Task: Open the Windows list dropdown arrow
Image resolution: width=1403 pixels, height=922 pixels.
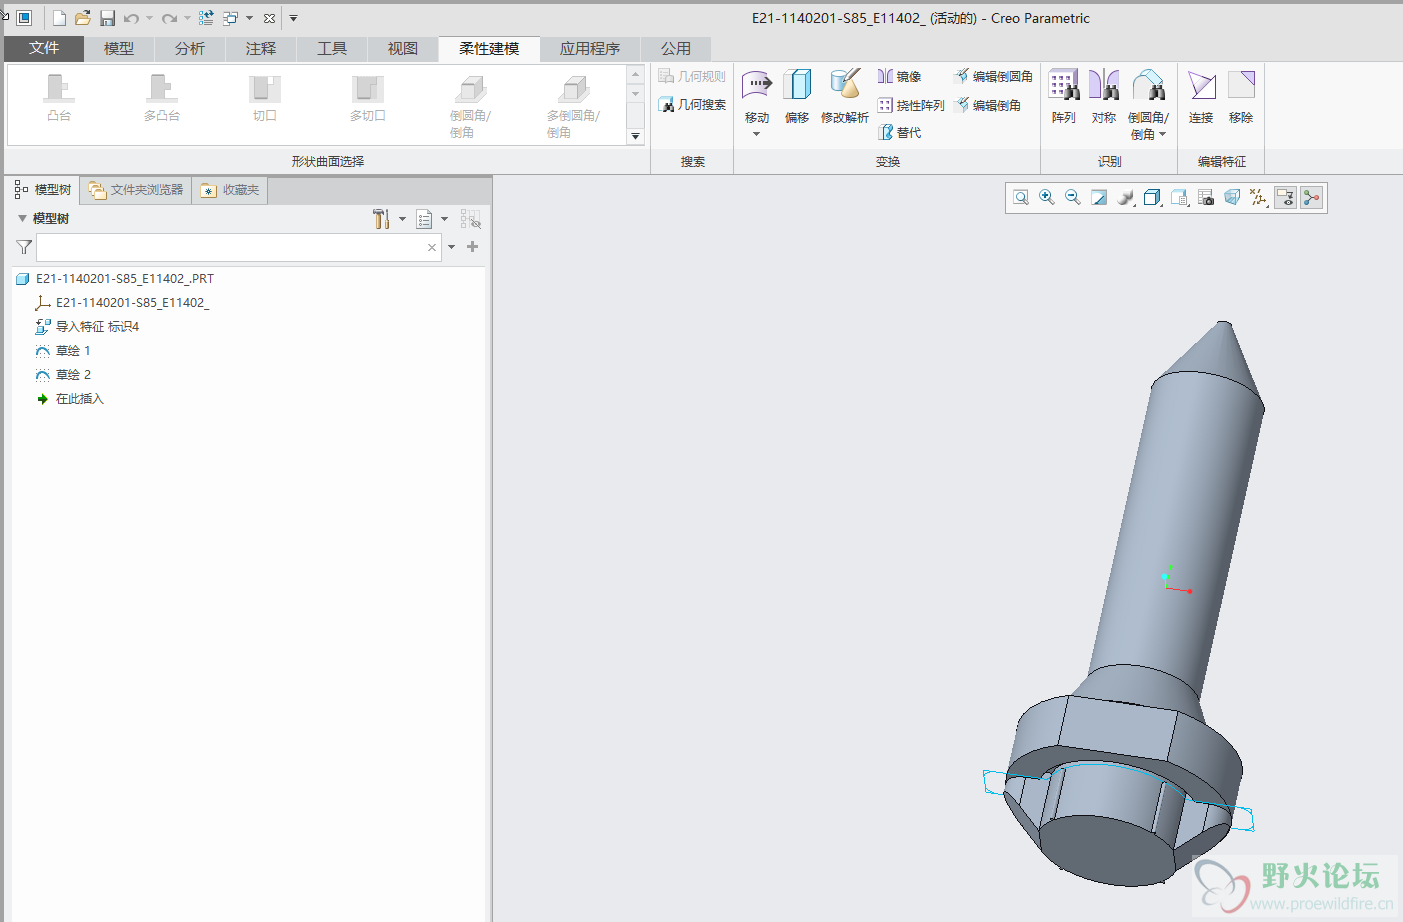Action: point(249,18)
